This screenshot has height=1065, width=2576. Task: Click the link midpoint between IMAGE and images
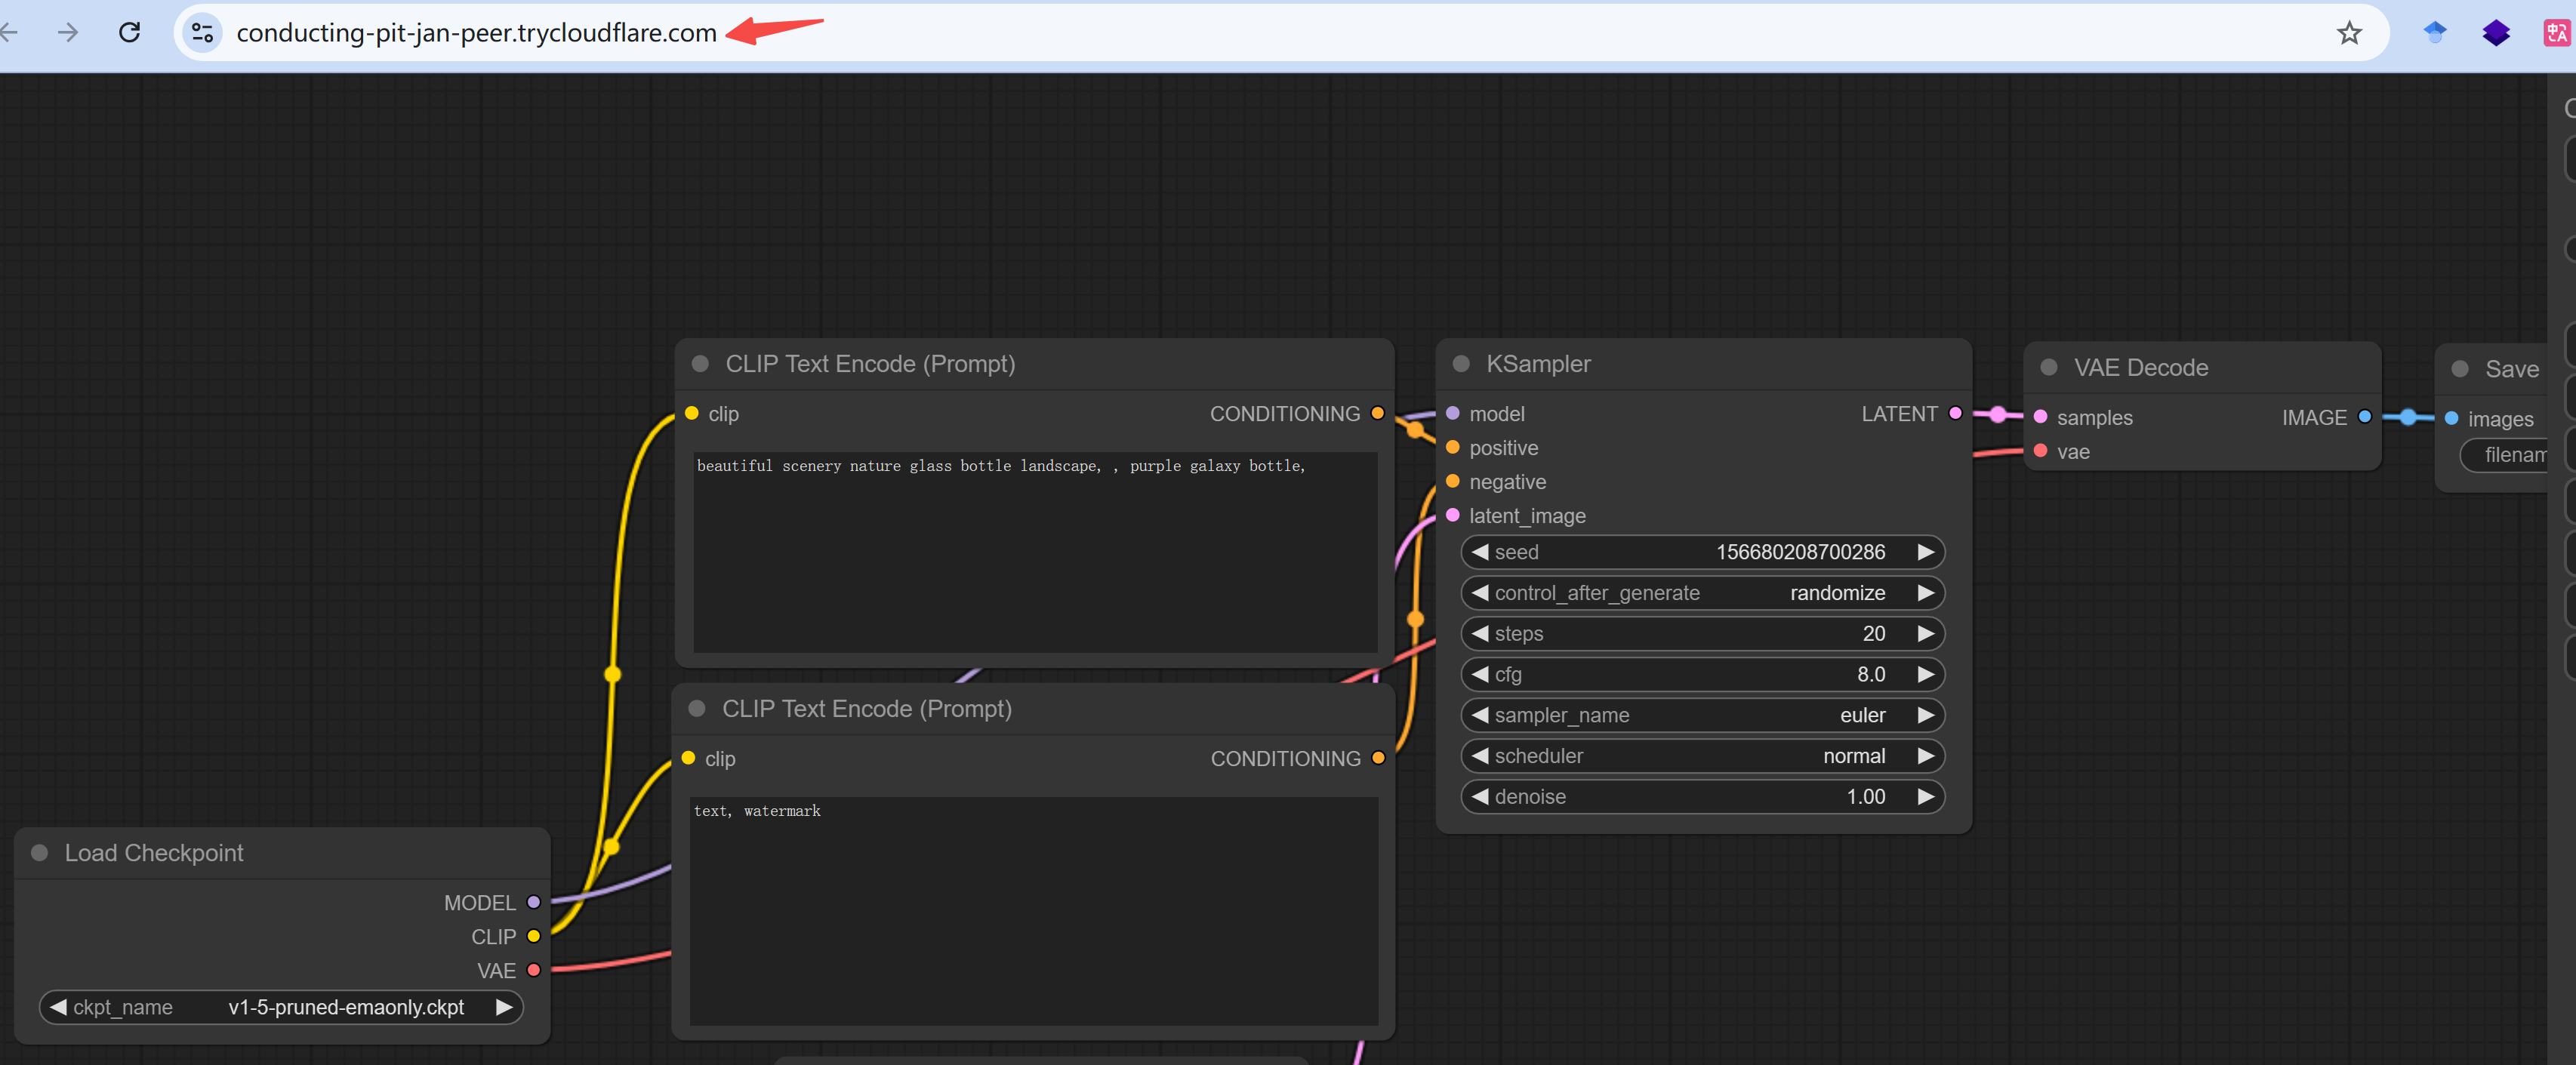tap(2409, 417)
